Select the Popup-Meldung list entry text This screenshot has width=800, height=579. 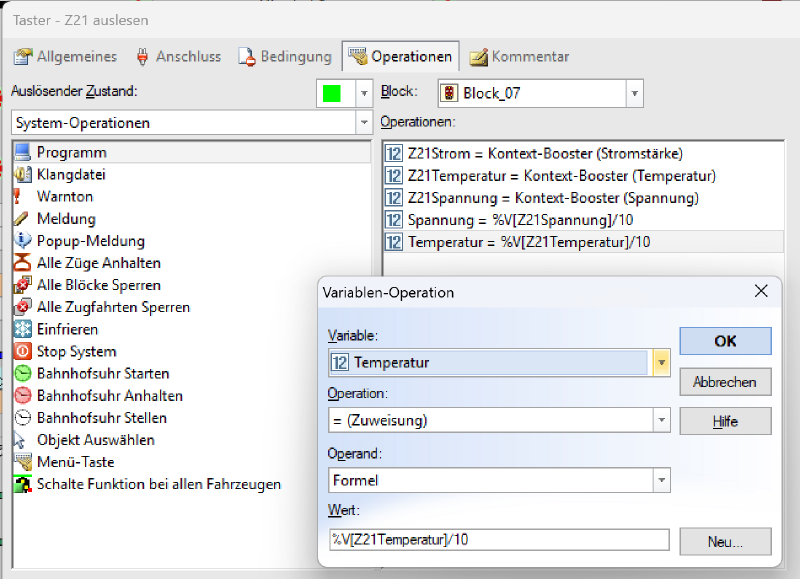[91, 241]
